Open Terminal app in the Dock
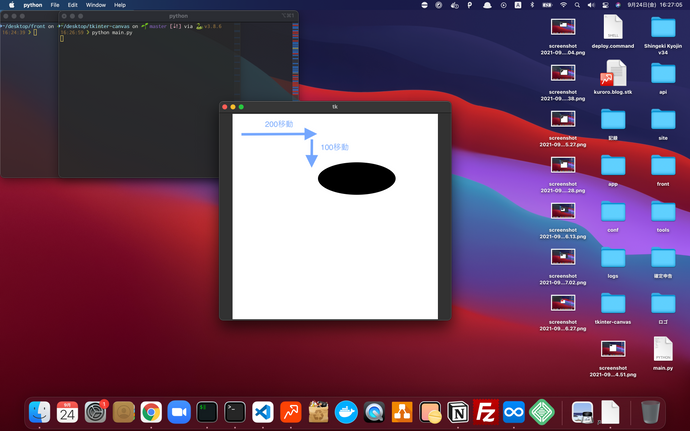The width and height of the screenshot is (690, 431). [x=235, y=413]
